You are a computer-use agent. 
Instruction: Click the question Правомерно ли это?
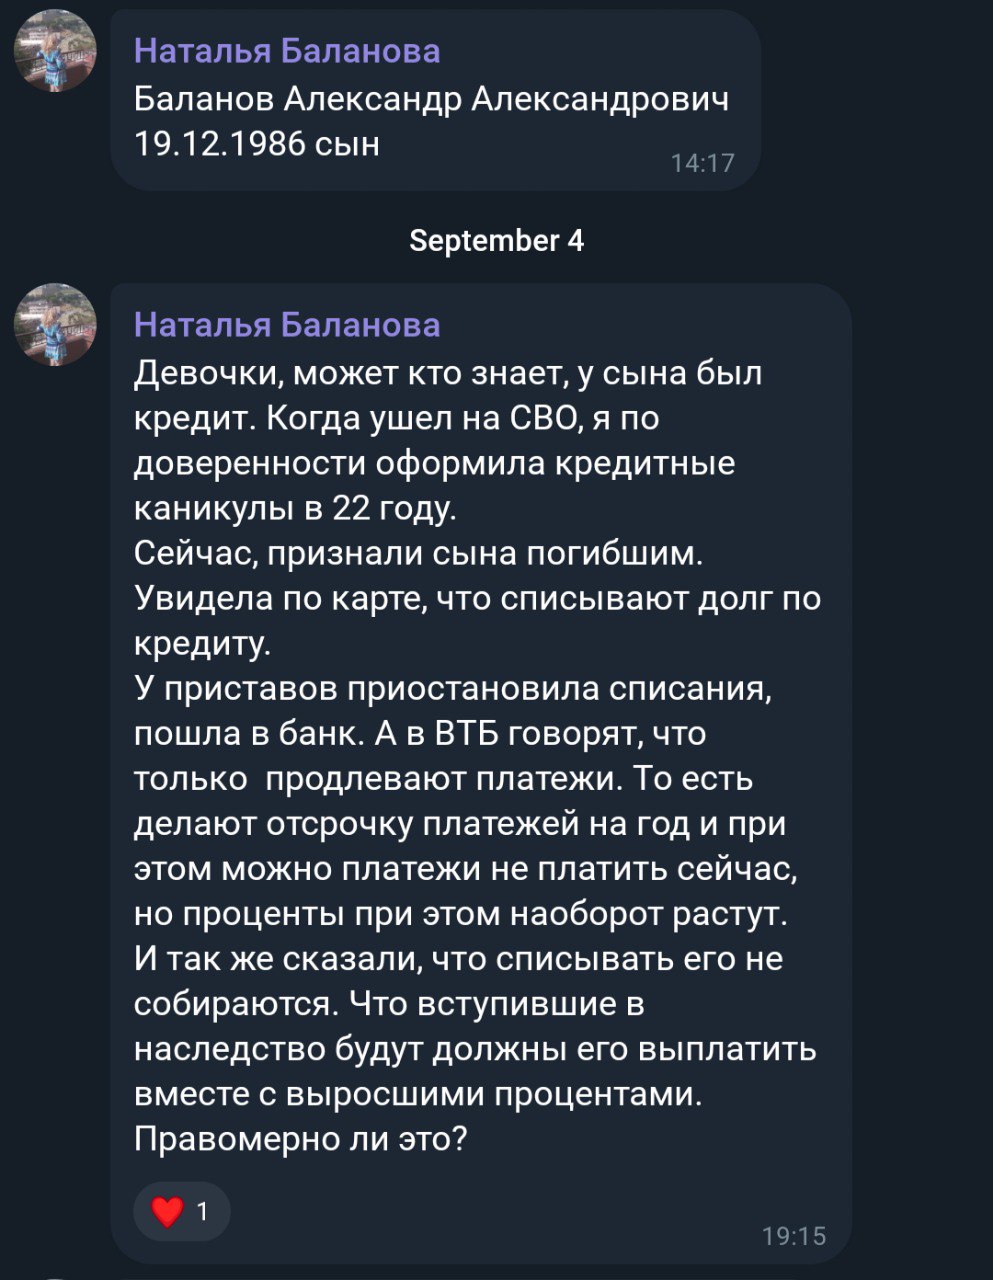click(301, 1139)
